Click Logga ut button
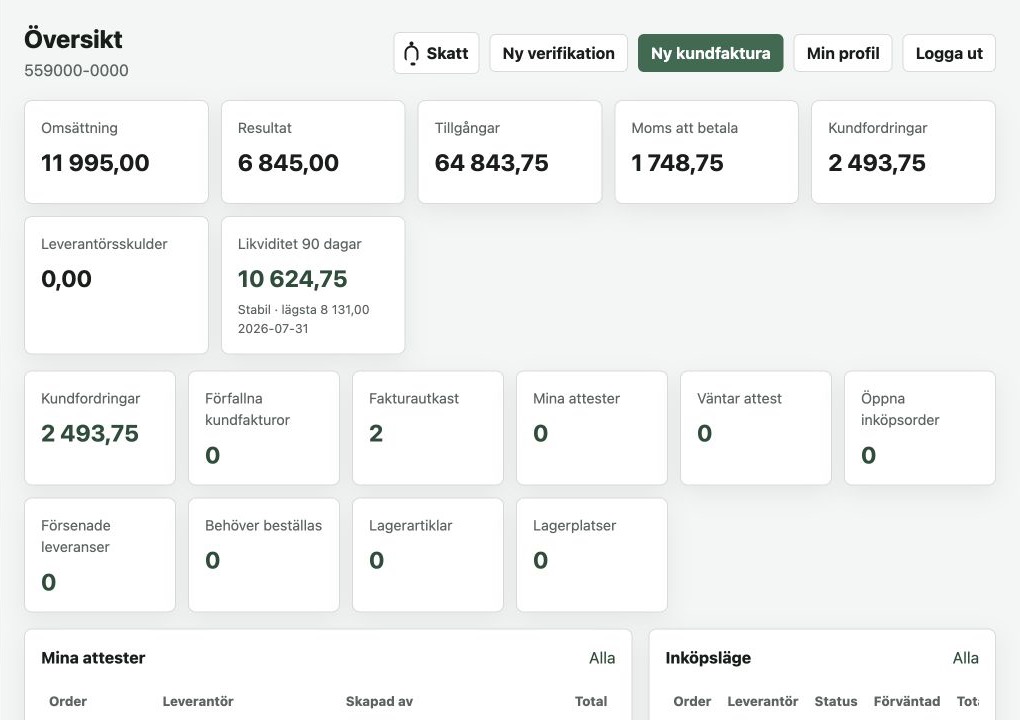Screen dimensions: 1020x720 [948, 53]
